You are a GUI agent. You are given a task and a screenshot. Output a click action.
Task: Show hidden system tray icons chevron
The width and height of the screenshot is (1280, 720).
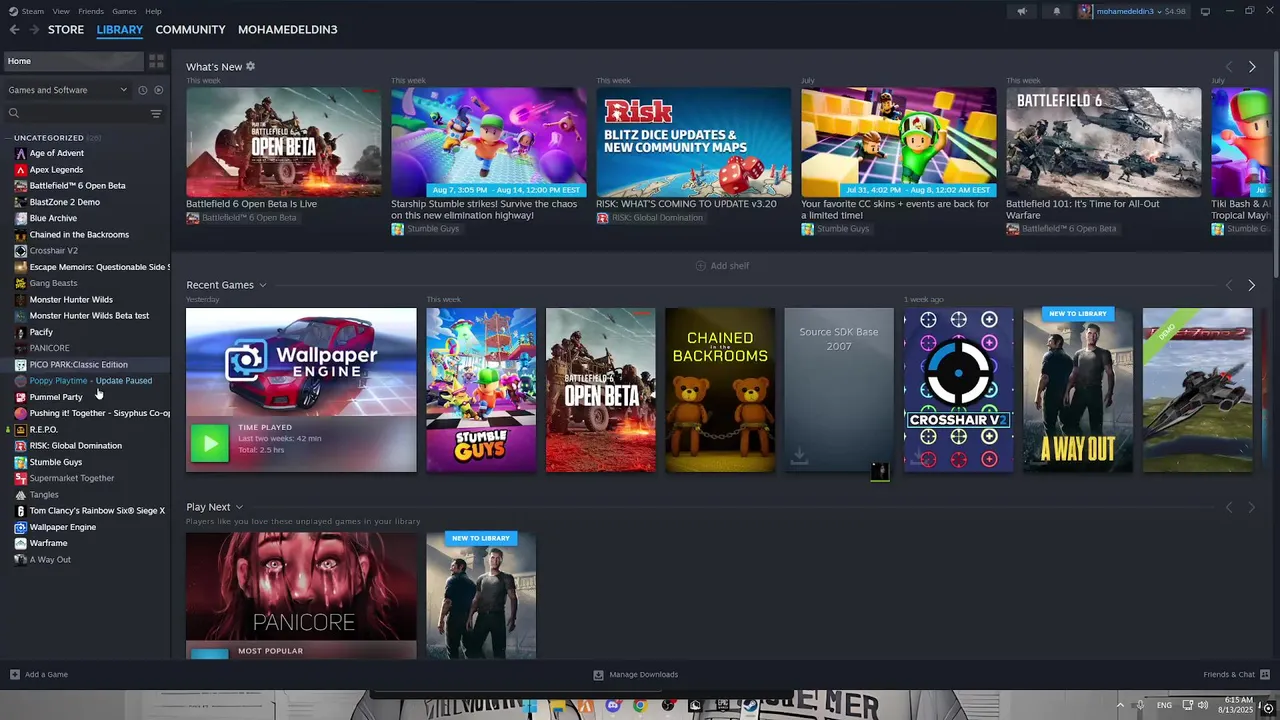(x=1120, y=706)
